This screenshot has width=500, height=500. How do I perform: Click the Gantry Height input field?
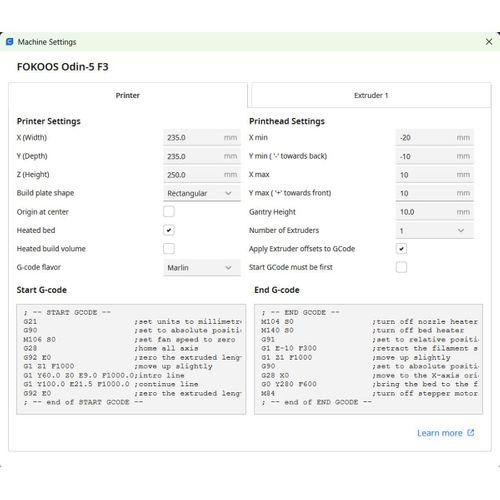[x=434, y=212]
